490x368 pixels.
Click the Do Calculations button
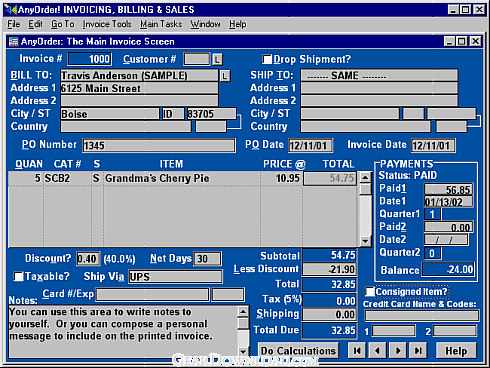click(298, 351)
